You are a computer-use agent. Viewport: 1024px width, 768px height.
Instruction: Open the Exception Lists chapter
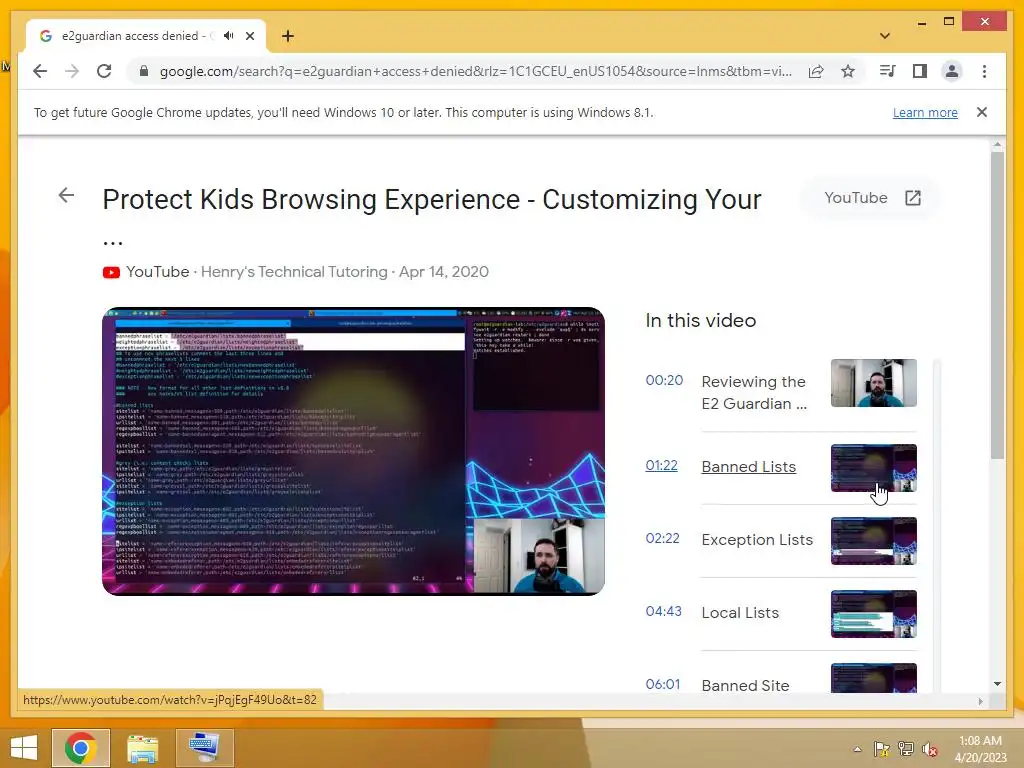[x=757, y=540]
